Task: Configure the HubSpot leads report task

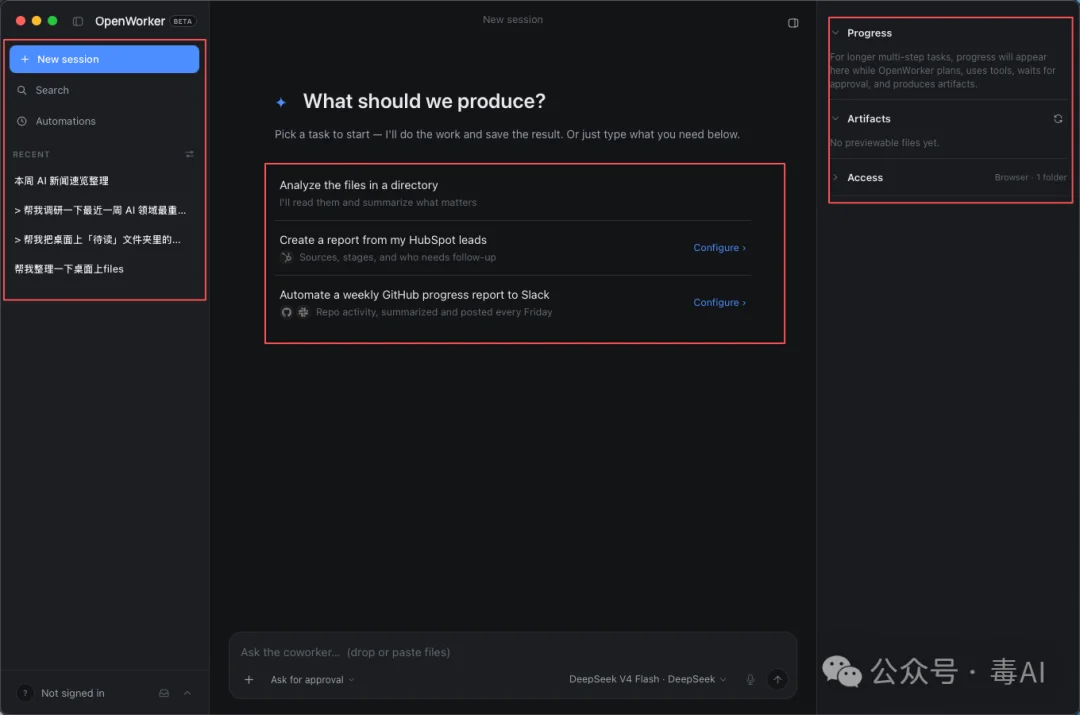Action: pyautogui.click(x=719, y=247)
